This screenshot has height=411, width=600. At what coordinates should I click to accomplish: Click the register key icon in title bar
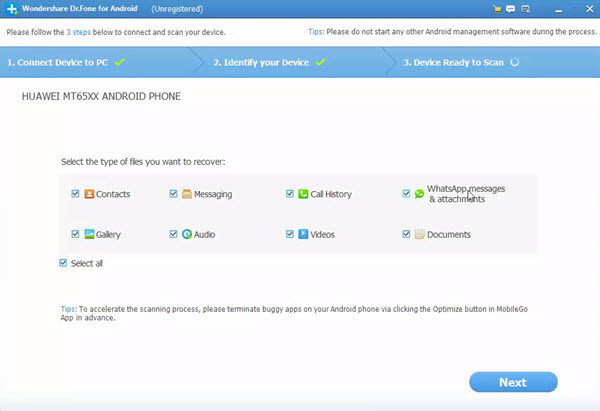[x=526, y=9]
